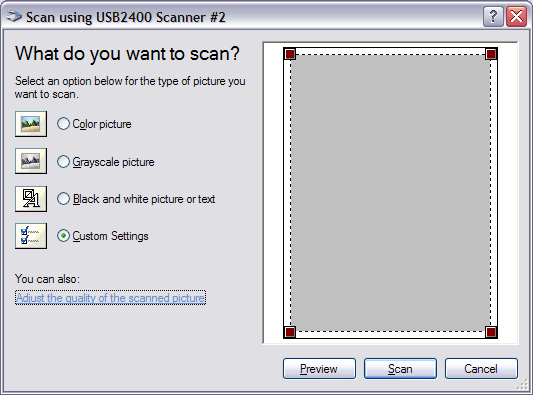Select the bottom-left crop handle
The height and width of the screenshot is (395, 533).
click(290, 332)
